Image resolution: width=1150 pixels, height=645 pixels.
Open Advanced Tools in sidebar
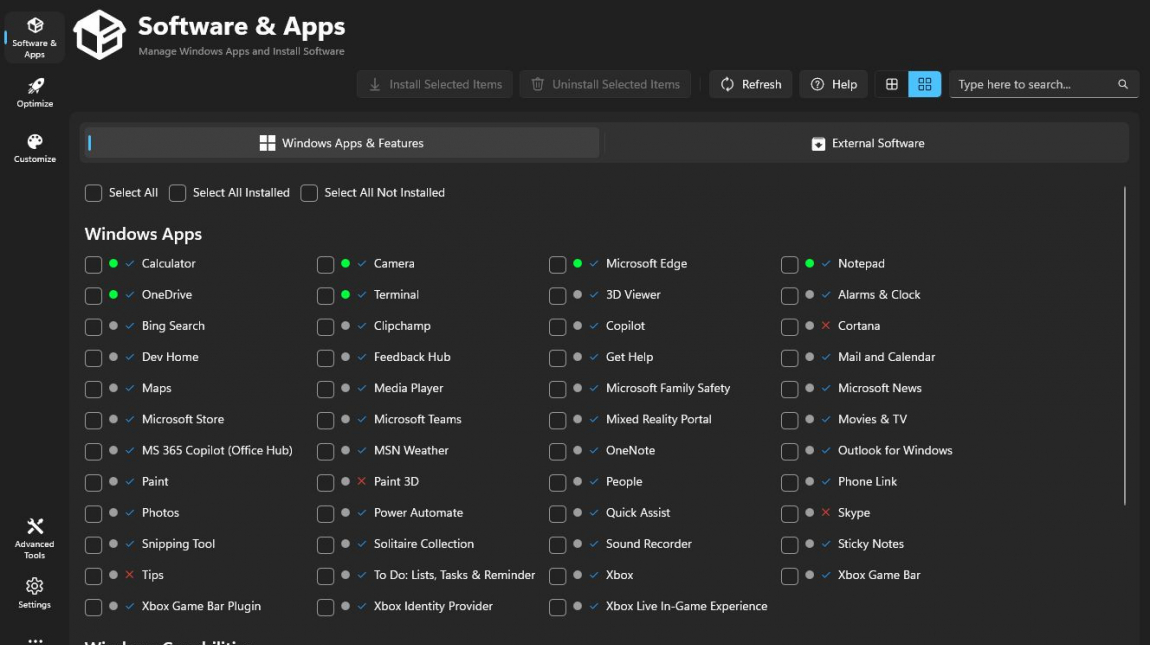[x=34, y=538]
